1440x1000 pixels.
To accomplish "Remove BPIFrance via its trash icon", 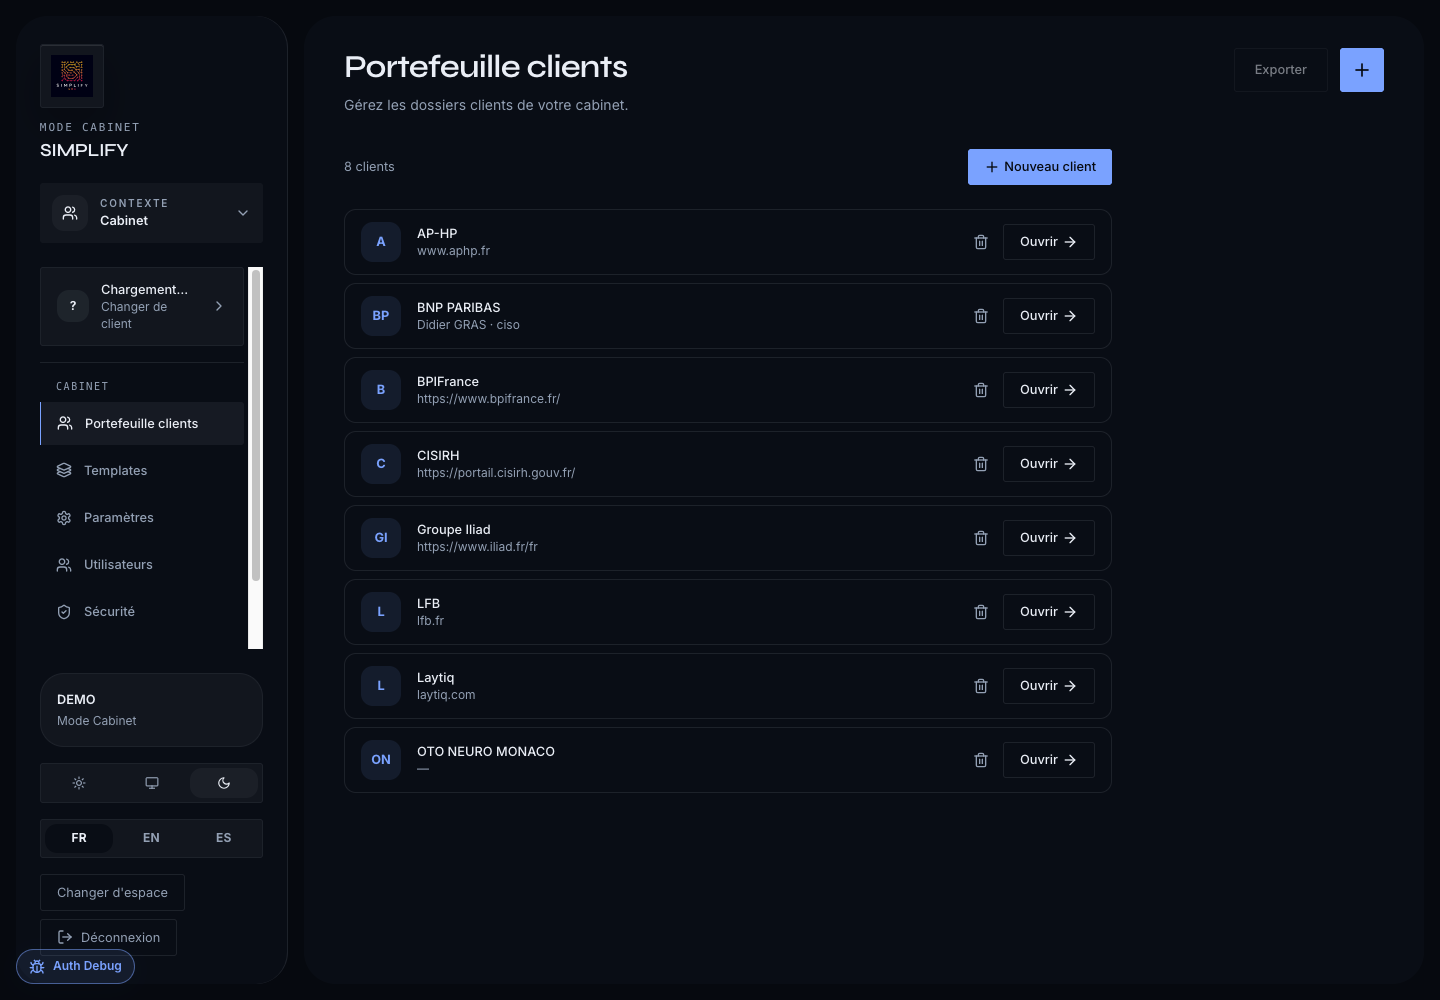I will tap(981, 390).
